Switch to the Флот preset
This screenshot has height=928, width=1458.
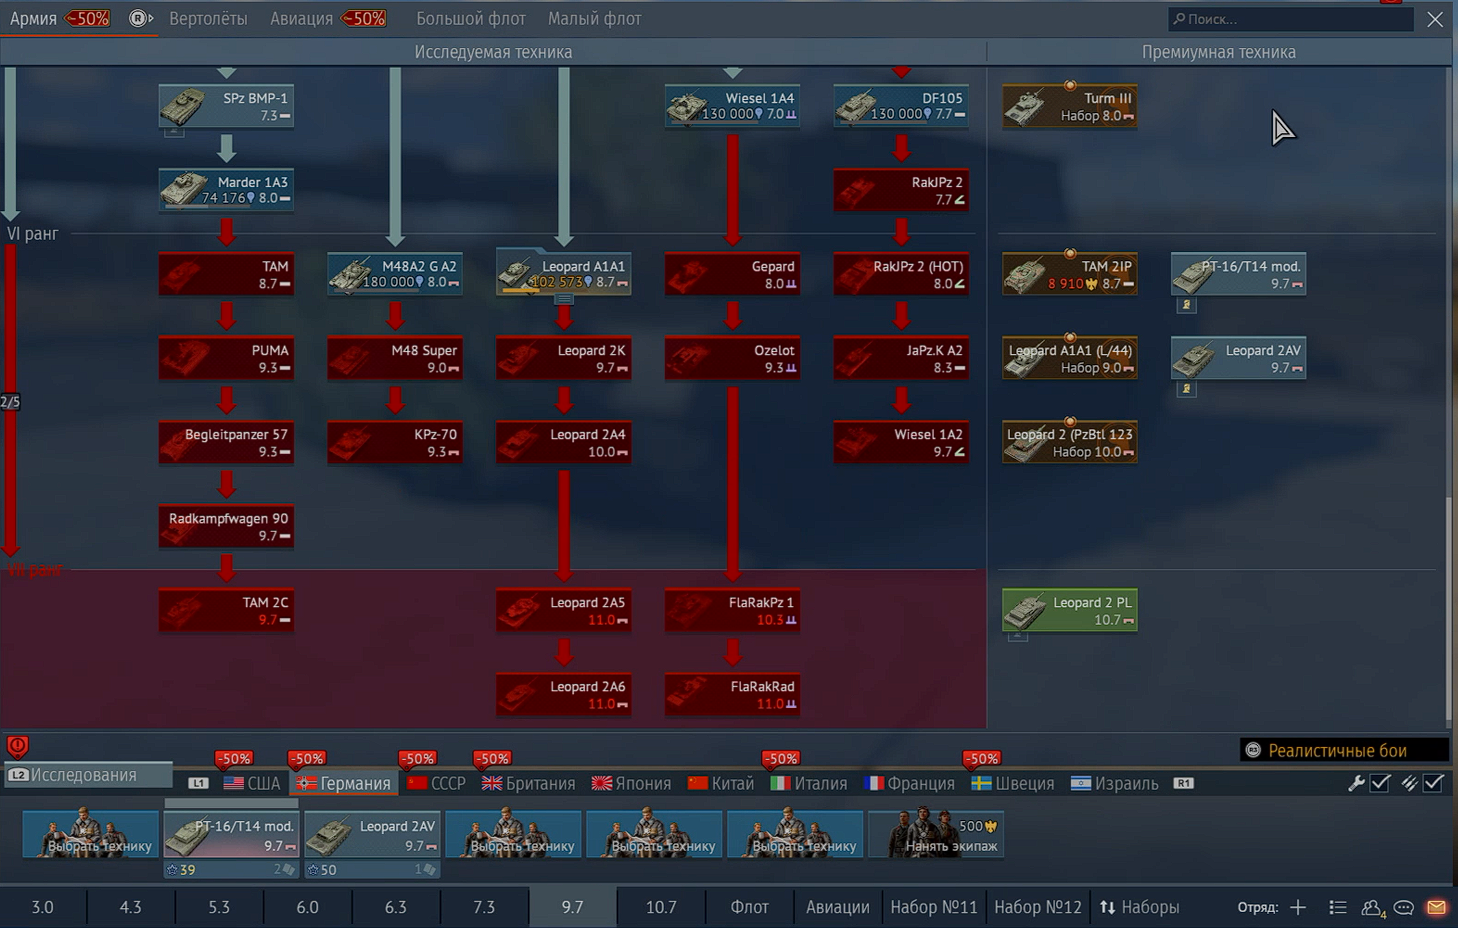pyautogui.click(x=749, y=907)
